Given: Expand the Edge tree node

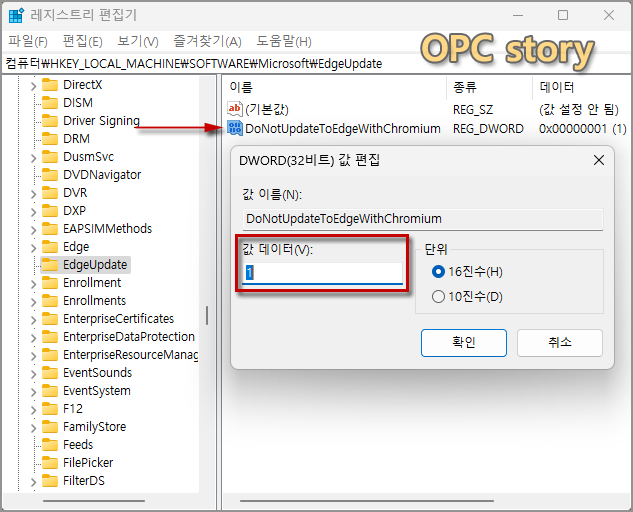Looking at the screenshot, I should (34, 248).
